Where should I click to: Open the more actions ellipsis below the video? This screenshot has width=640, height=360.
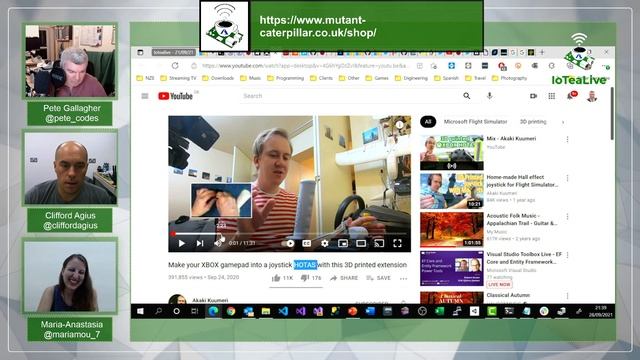[x=403, y=278]
